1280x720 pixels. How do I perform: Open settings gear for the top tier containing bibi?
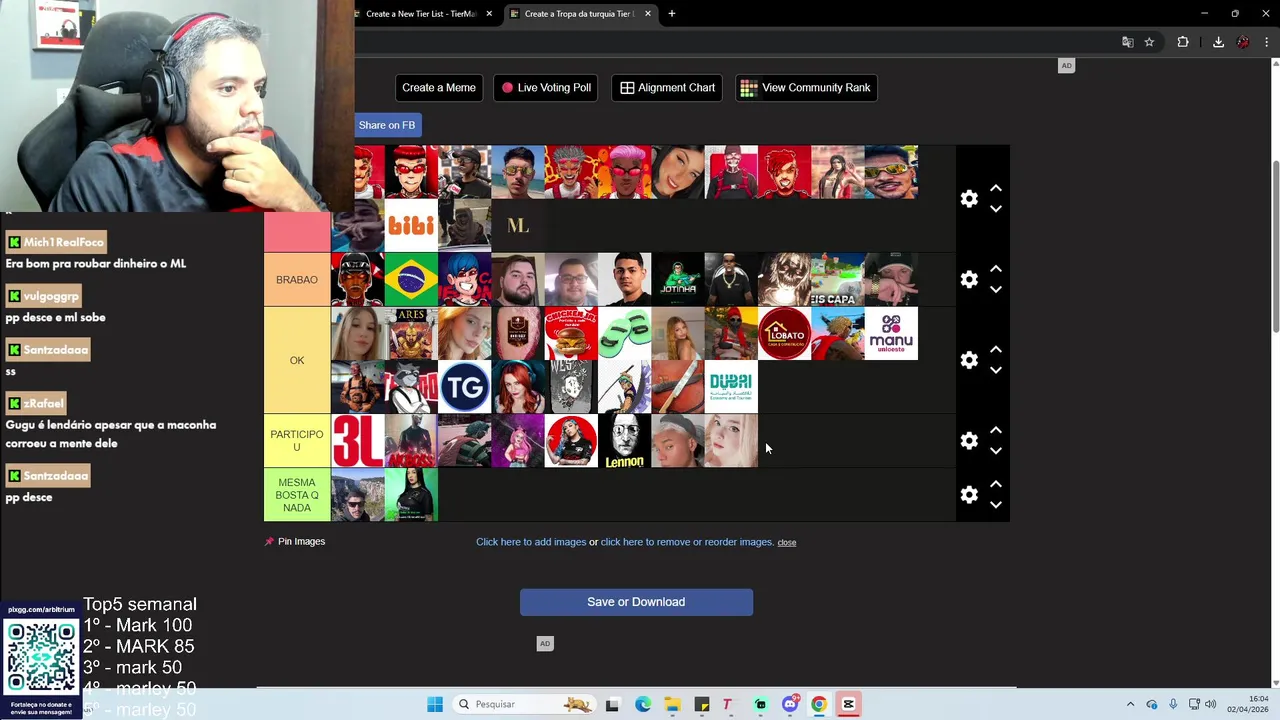[969, 199]
